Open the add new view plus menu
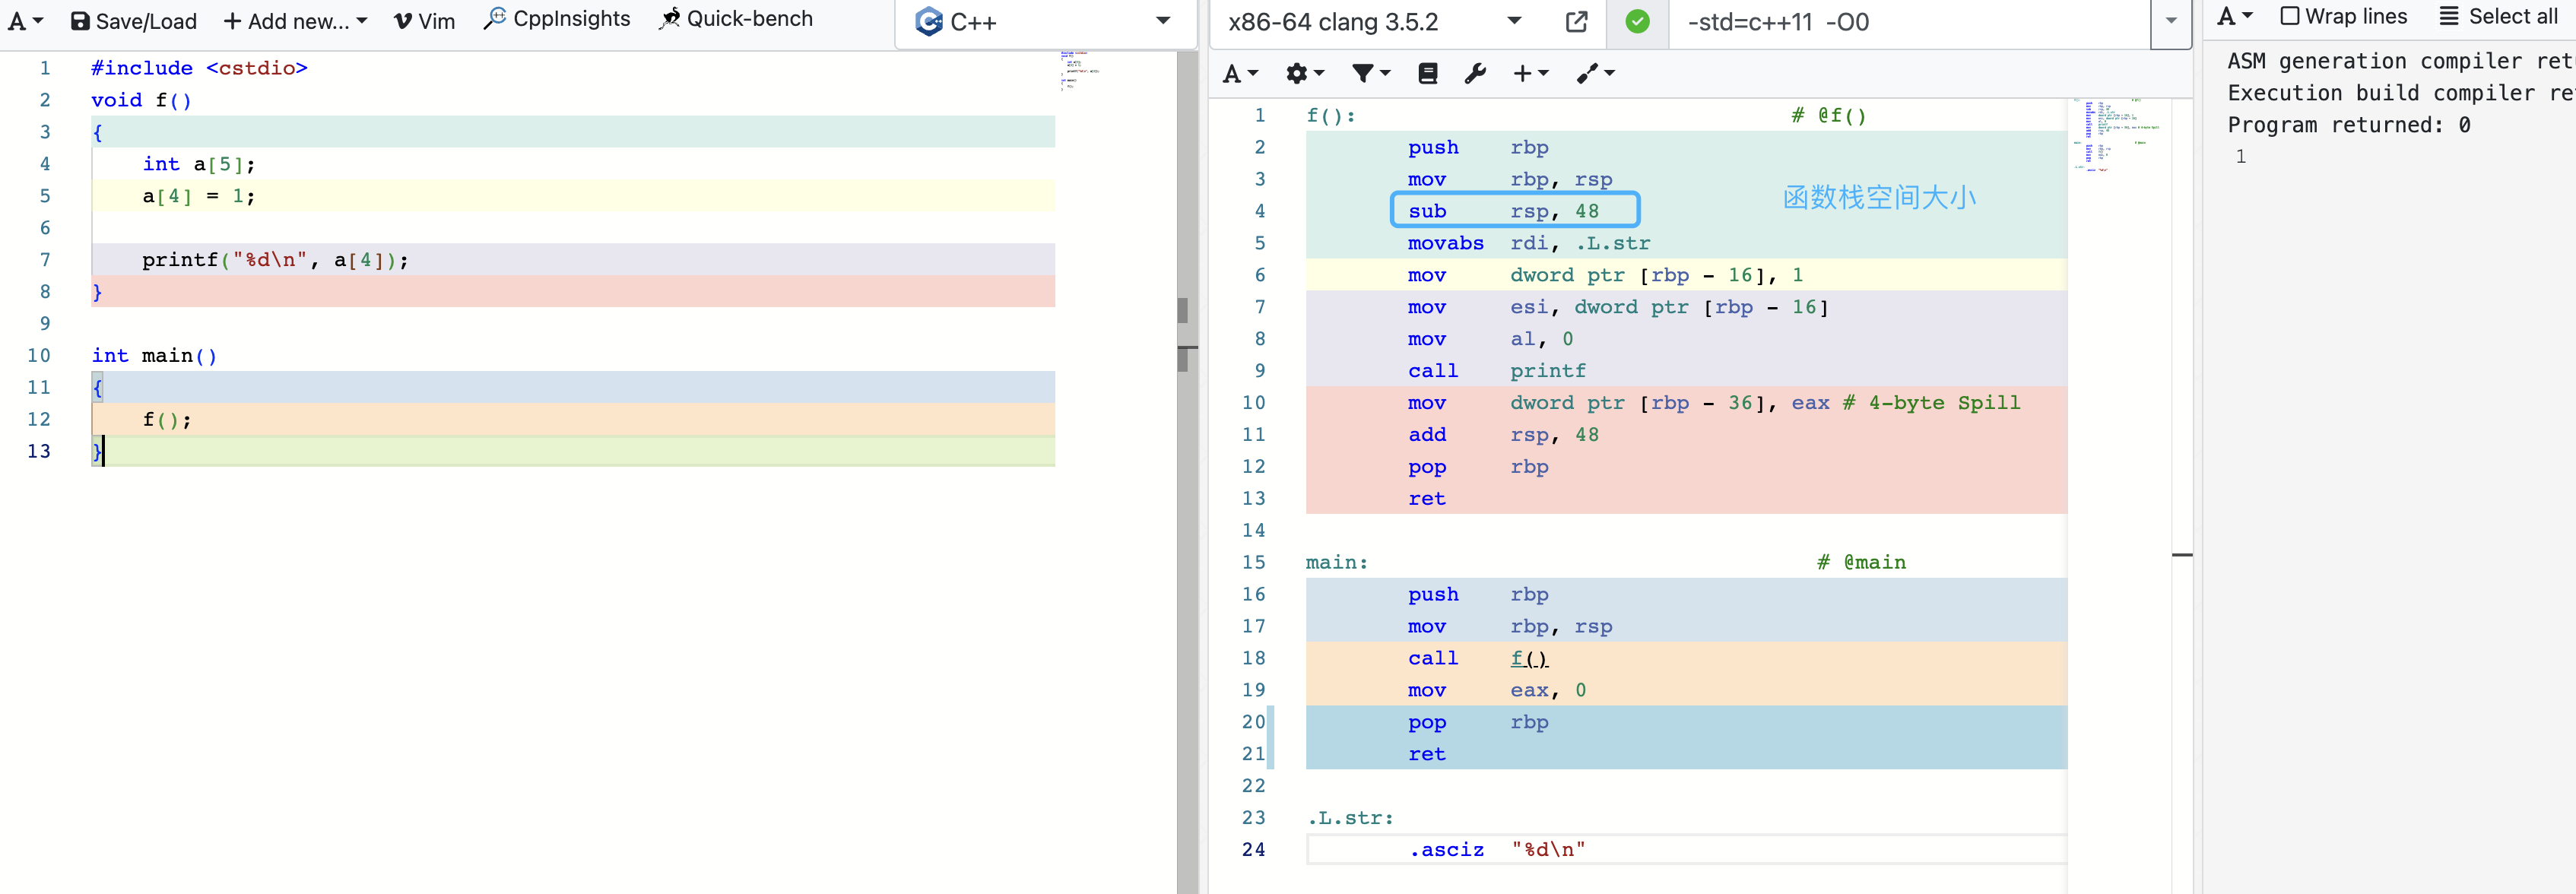Screen dimensions: 2576x894 point(1530,73)
